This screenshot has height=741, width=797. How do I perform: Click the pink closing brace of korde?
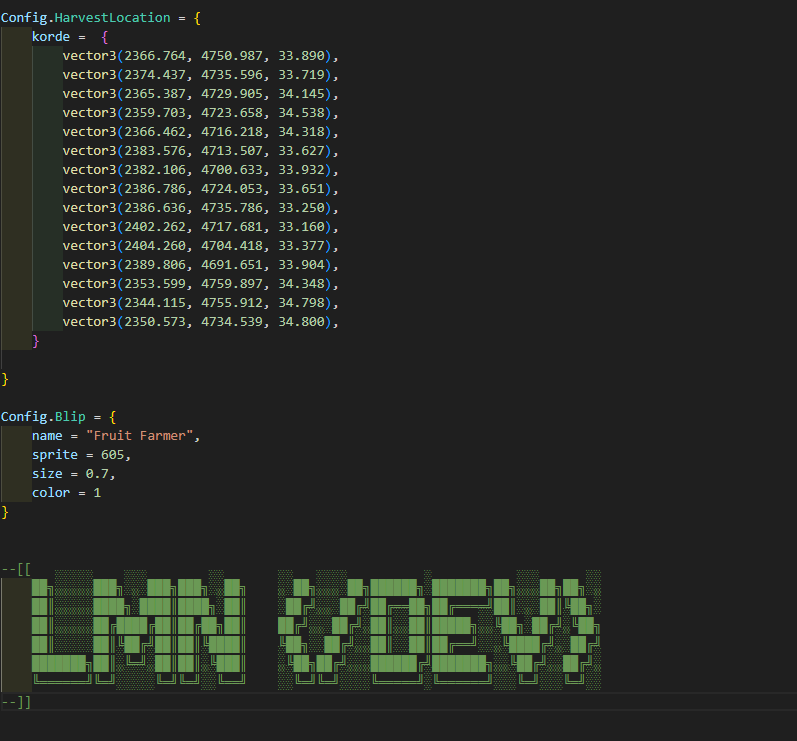click(x=36, y=341)
